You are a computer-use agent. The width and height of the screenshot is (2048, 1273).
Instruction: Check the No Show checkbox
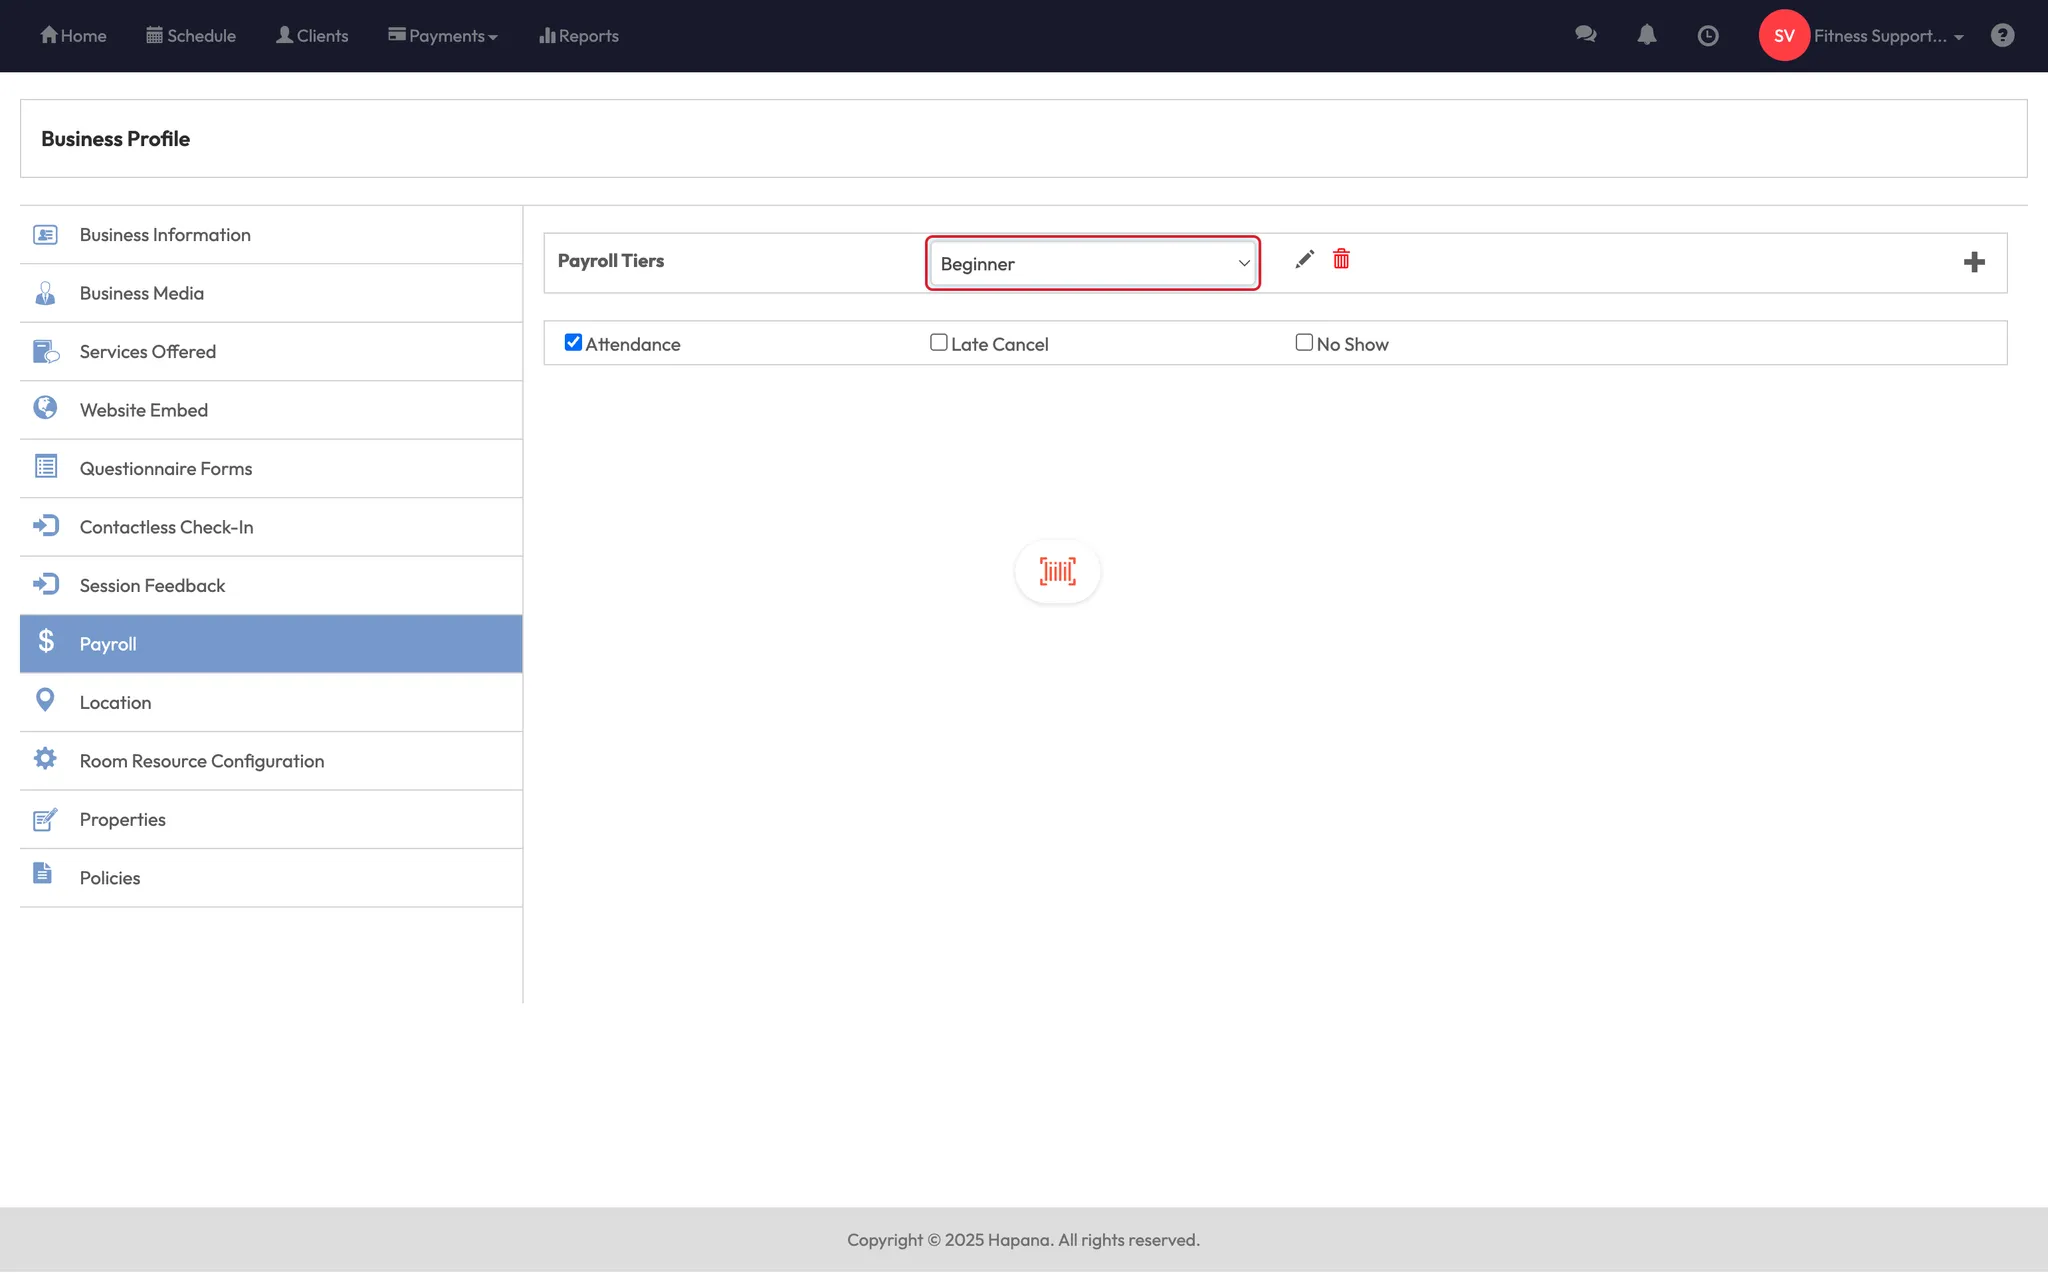tap(1304, 343)
